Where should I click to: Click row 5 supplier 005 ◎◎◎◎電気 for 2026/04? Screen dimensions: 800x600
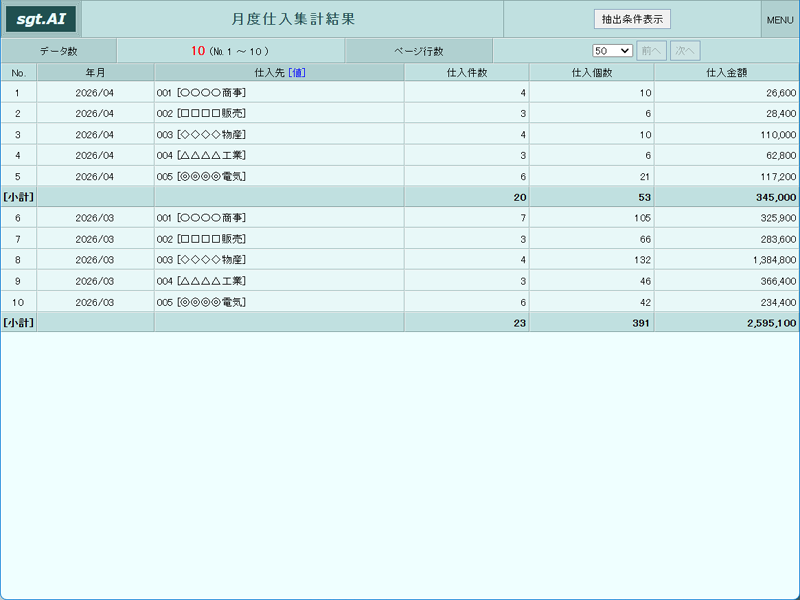tap(201, 177)
